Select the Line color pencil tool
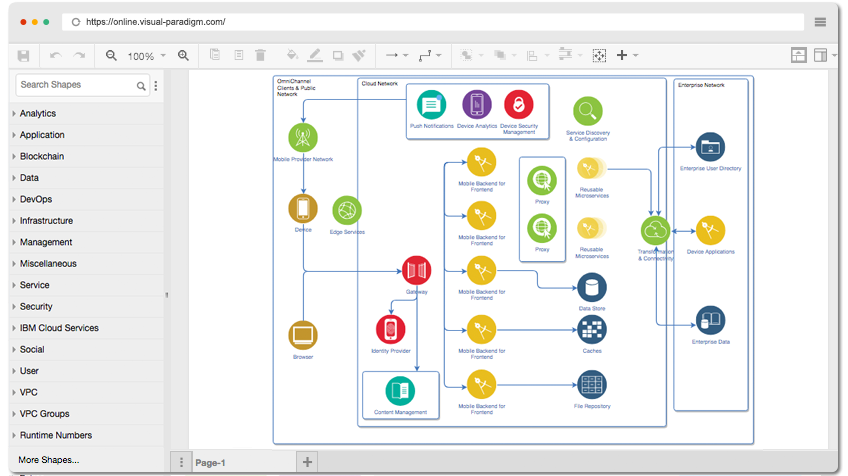Screen dimensions: 848x476 pyautogui.click(x=315, y=55)
